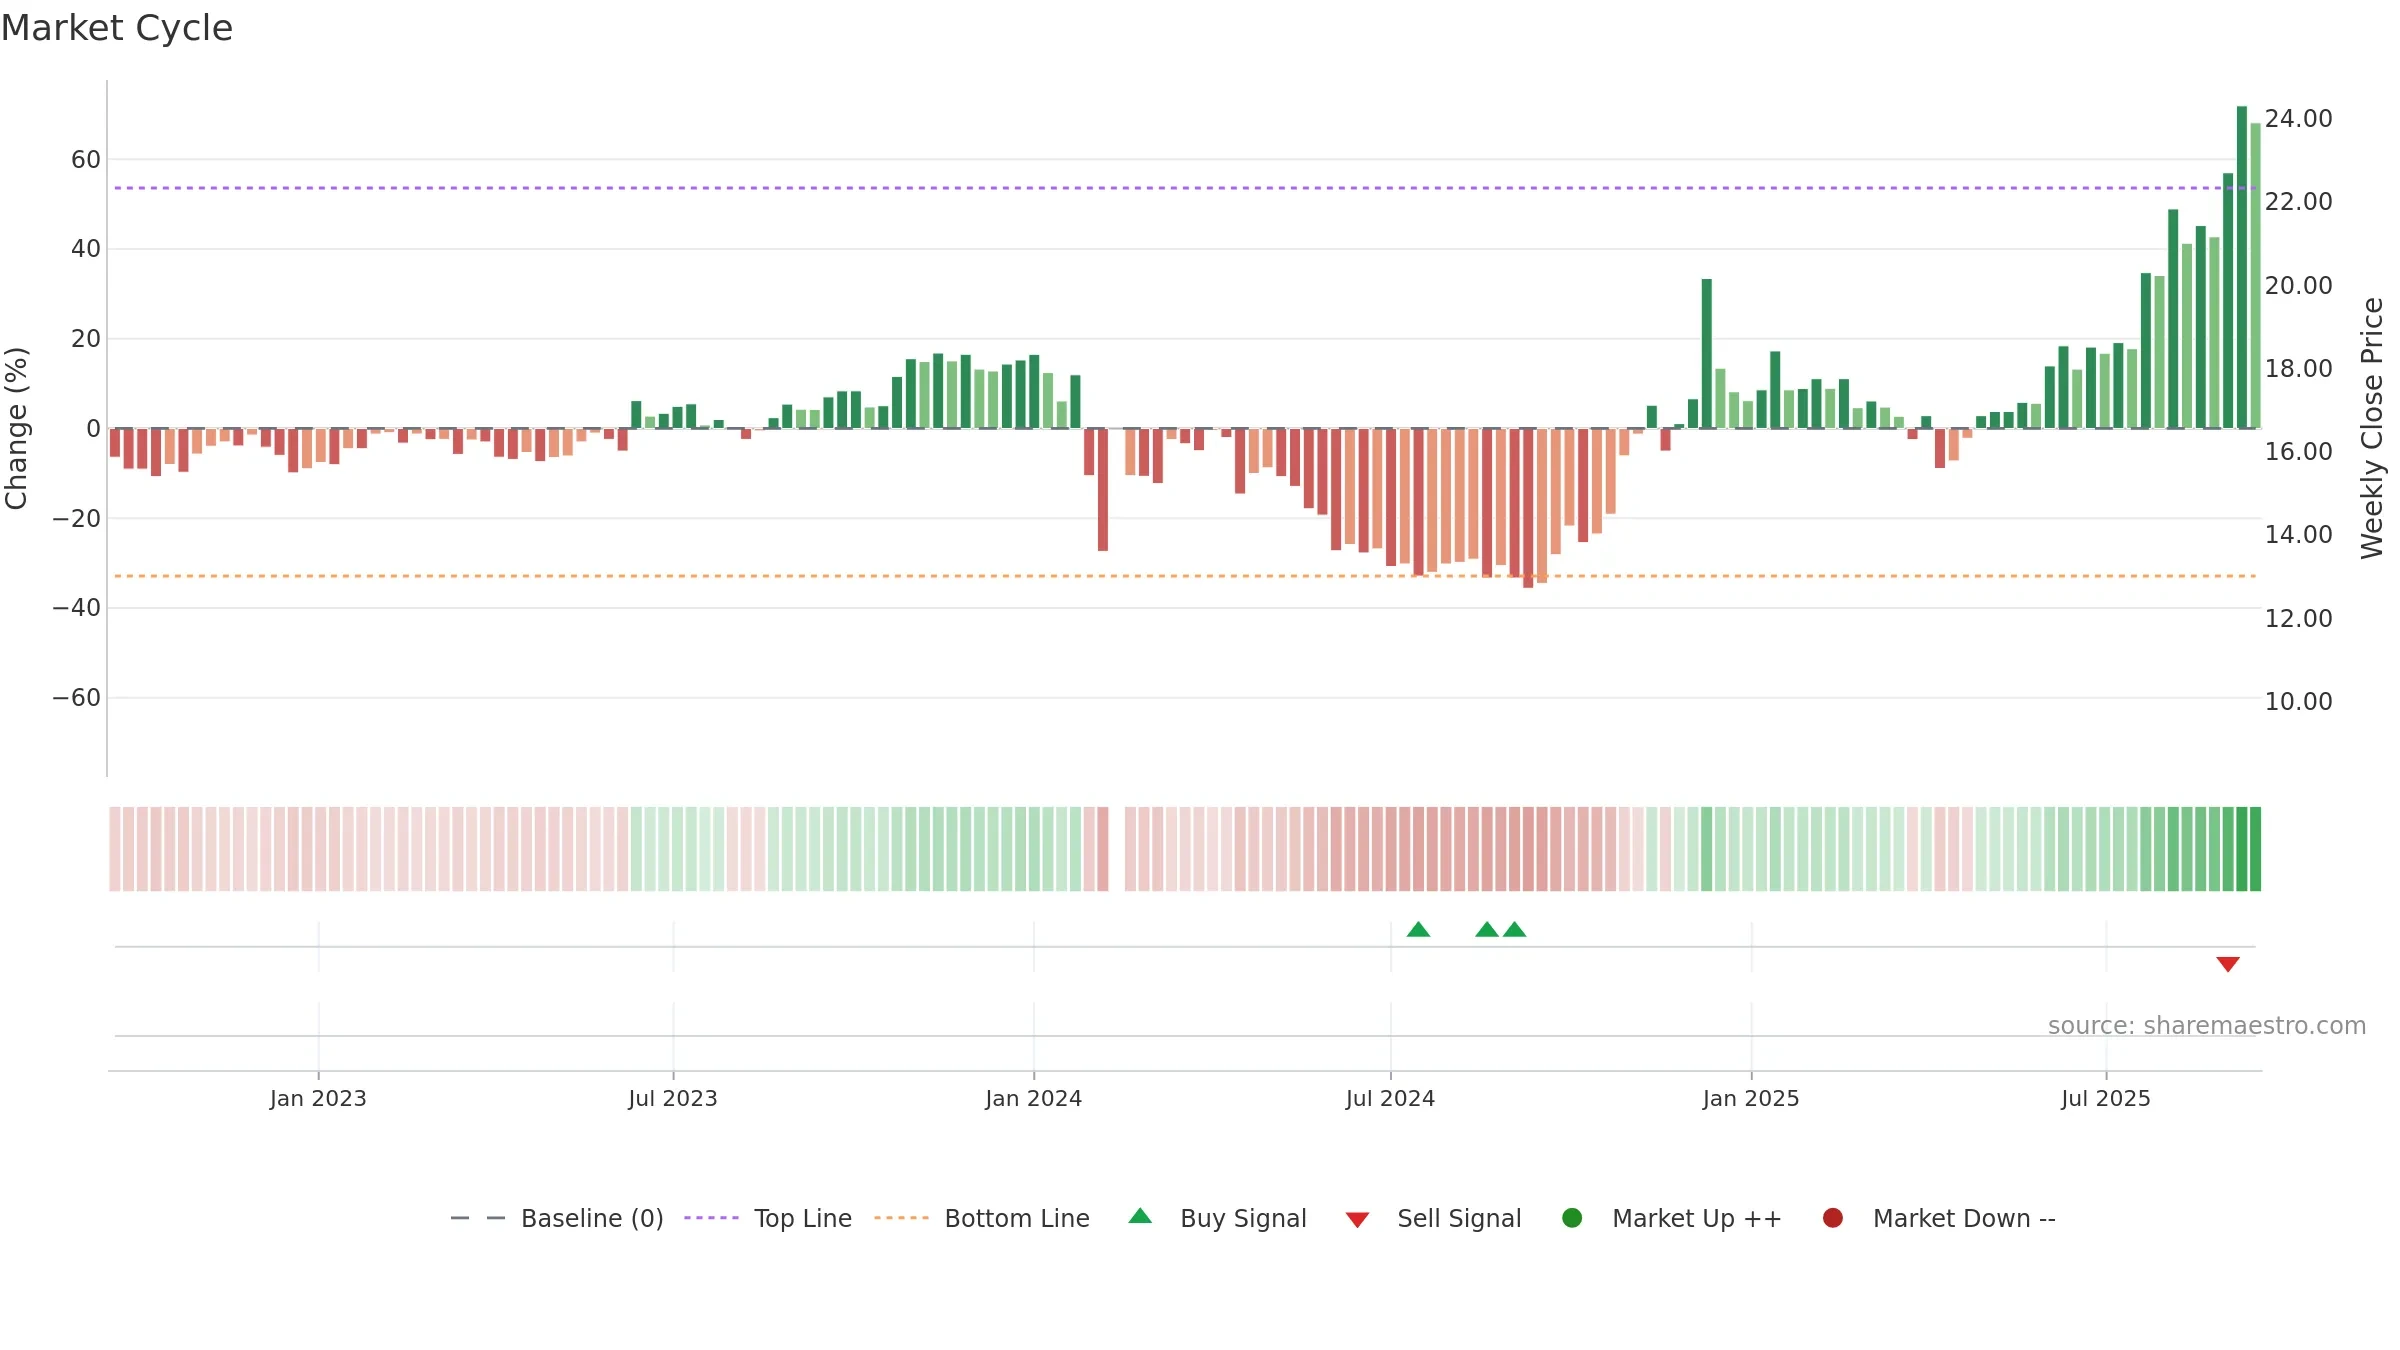The image size is (2400, 1350).
Task: Click the tallest dark green bar at chart end
Action: [x=2242, y=267]
